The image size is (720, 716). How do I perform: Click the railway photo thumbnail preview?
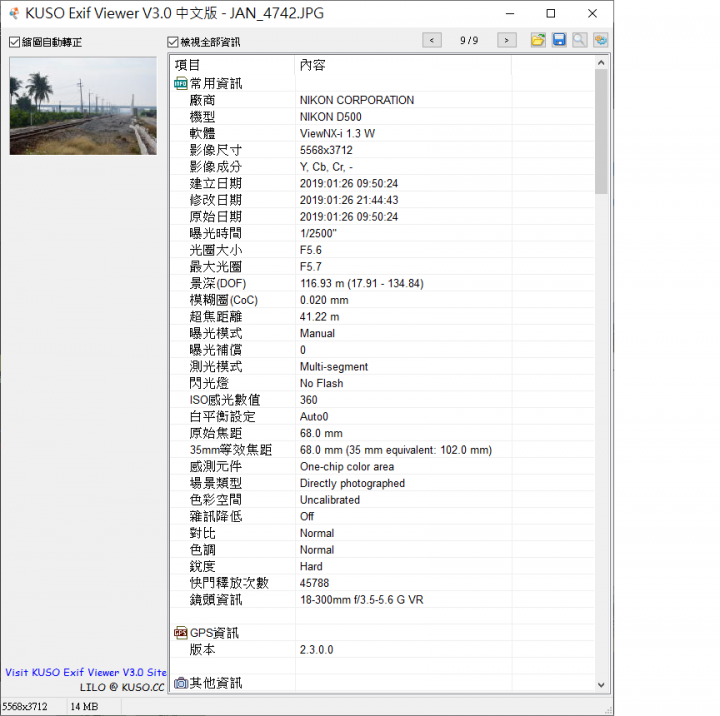pyautogui.click(x=83, y=106)
